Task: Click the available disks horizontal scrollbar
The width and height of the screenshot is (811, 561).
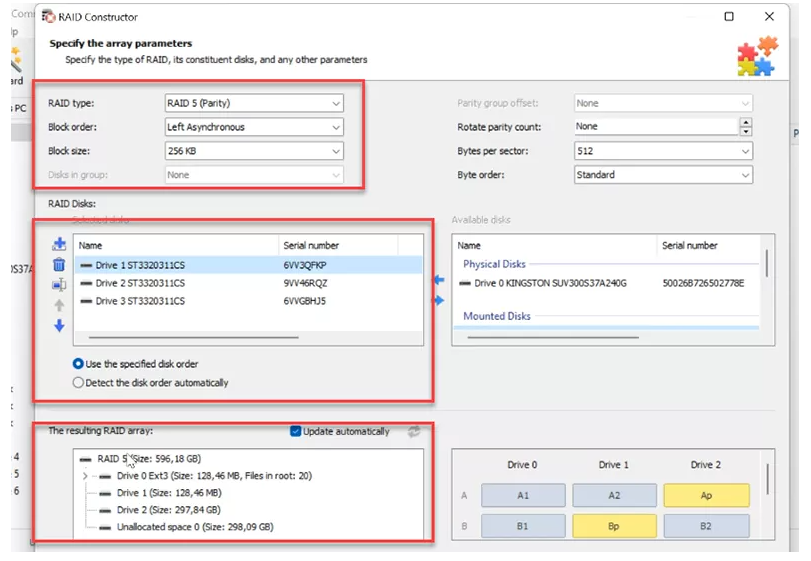Action: click(x=553, y=338)
